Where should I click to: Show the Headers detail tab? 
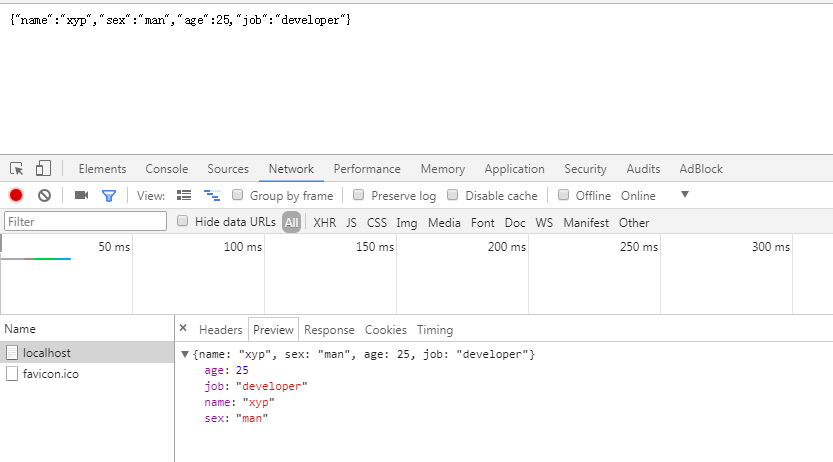coord(220,330)
